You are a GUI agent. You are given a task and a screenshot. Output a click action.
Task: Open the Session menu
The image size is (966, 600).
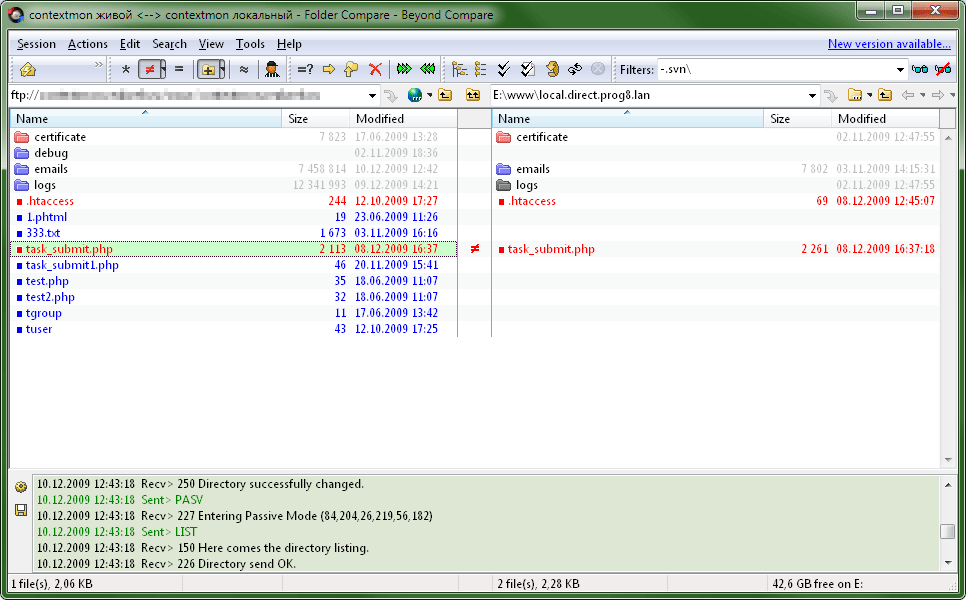tap(36, 44)
